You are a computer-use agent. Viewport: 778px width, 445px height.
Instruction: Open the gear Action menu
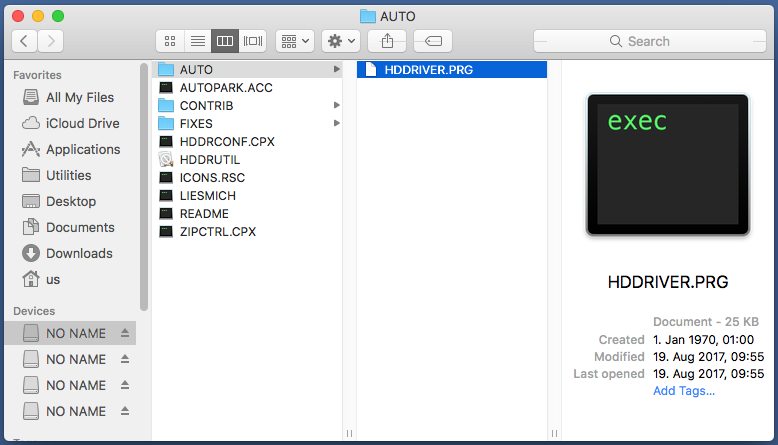coord(341,41)
